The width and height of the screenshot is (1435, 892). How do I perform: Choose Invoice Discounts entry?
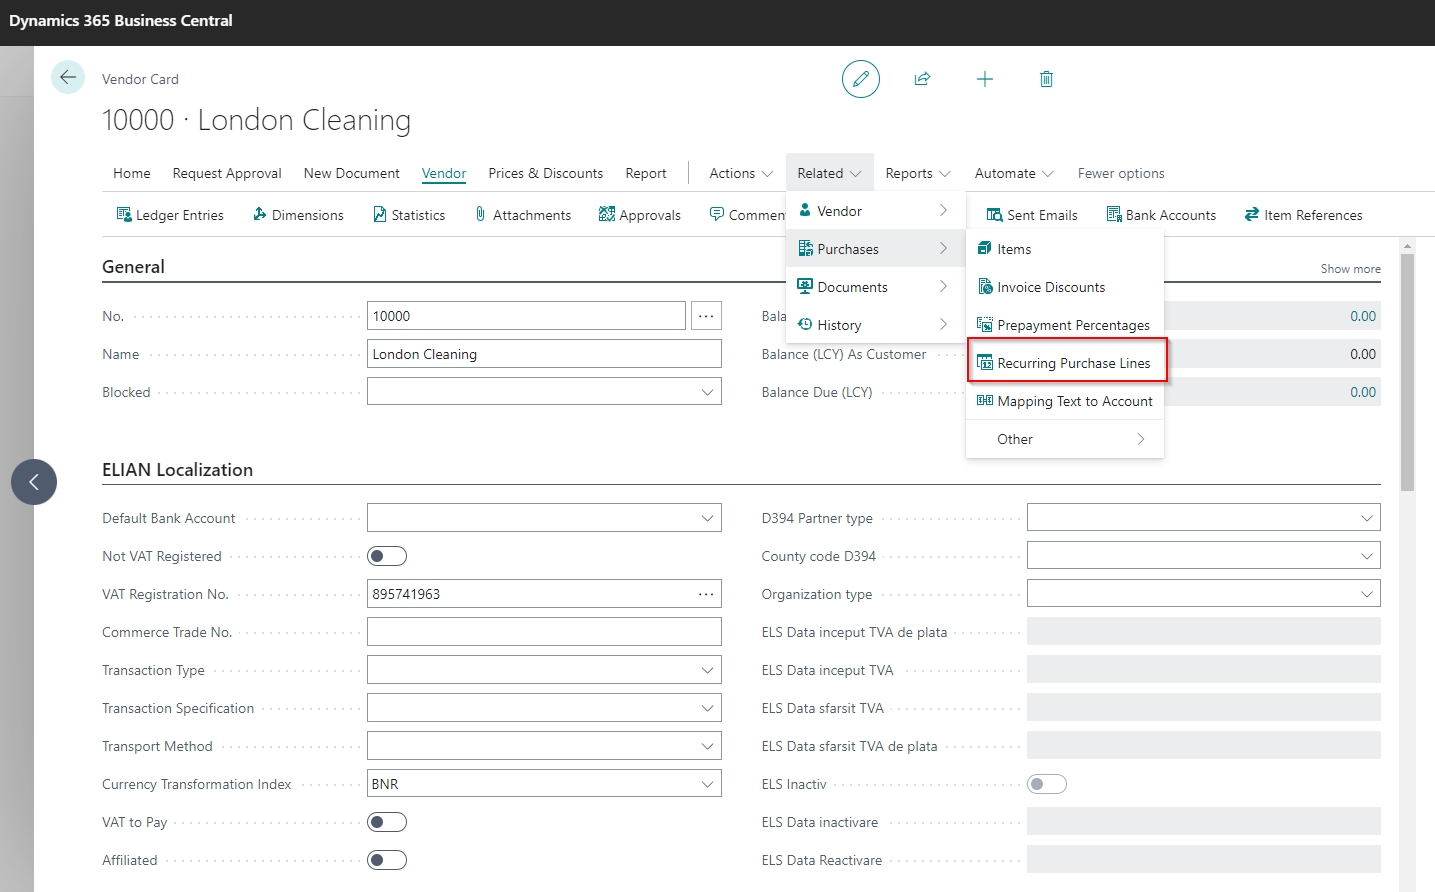tap(1065, 287)
